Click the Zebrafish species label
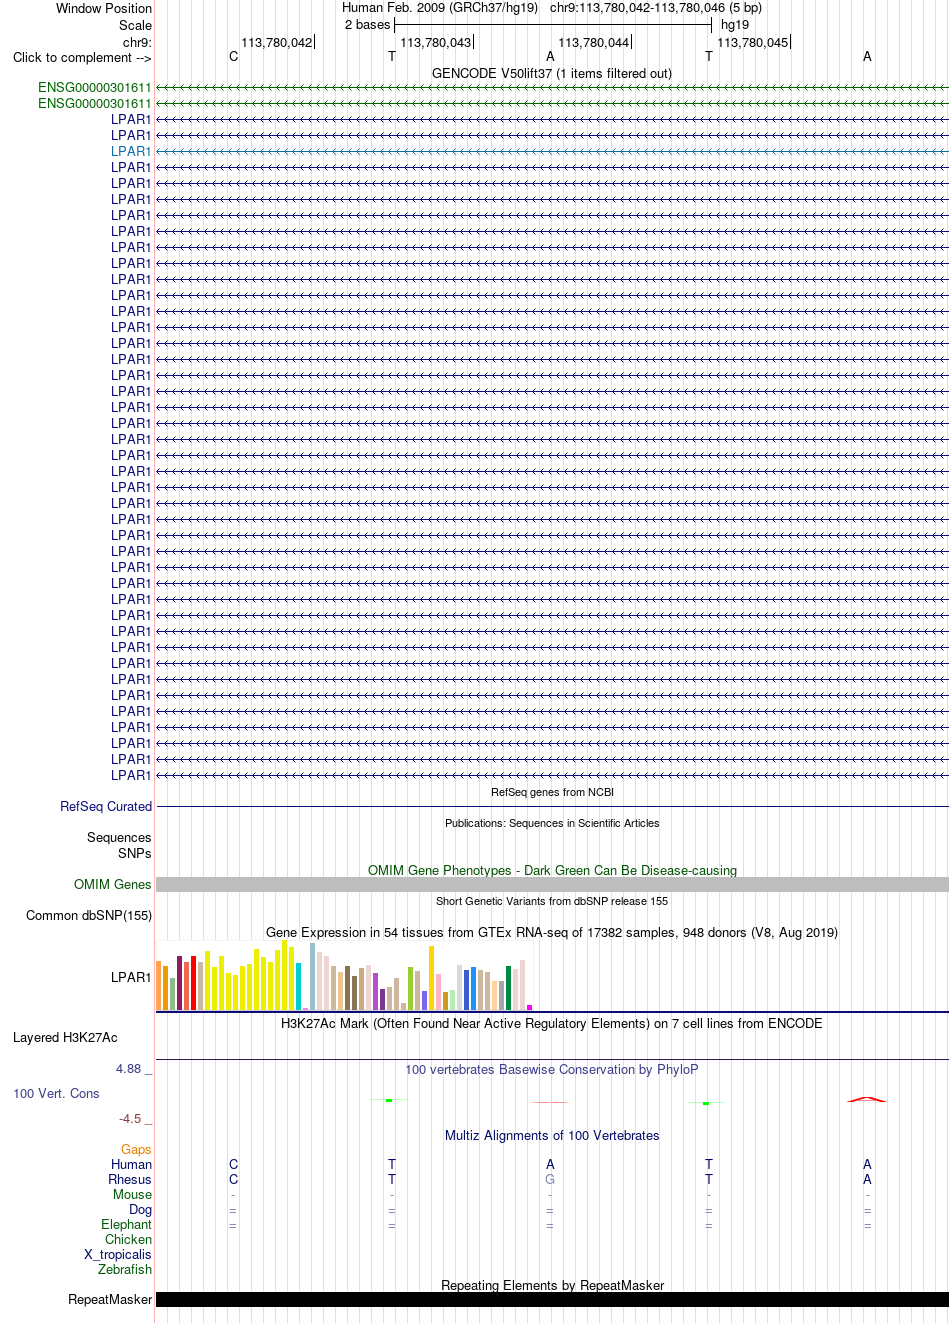The height and width of the screenshot is (1323, 950). [125, 1270]
